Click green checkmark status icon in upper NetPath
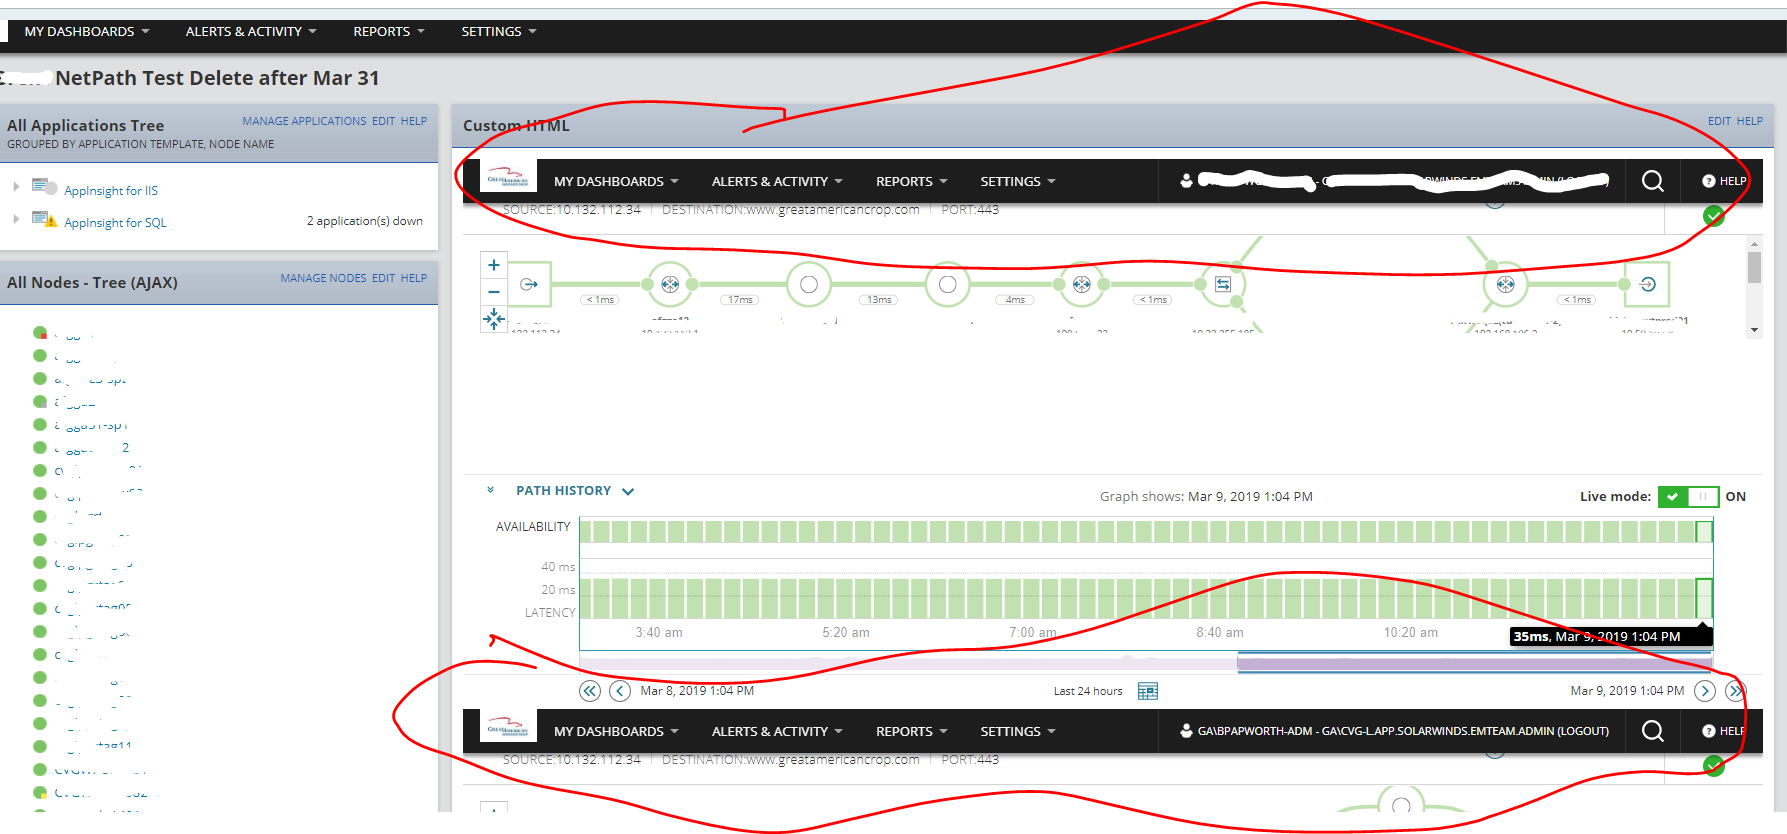 pos(1714,216)
